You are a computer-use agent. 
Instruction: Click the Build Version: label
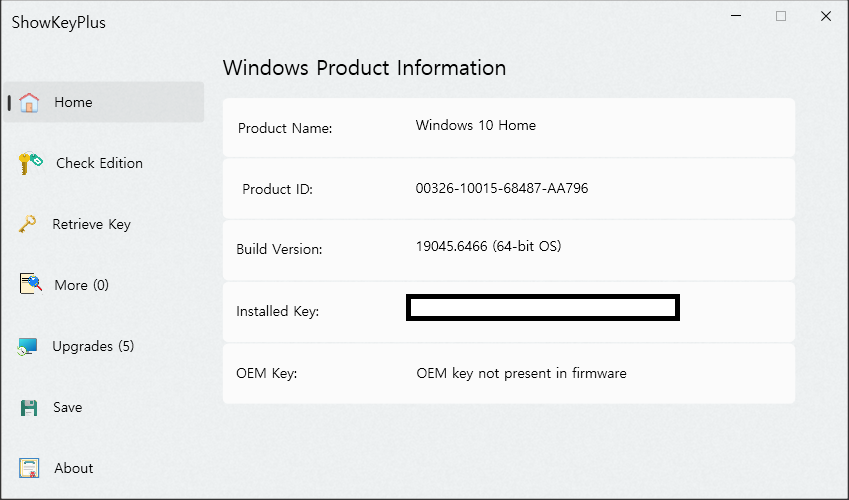click(279, 249)
